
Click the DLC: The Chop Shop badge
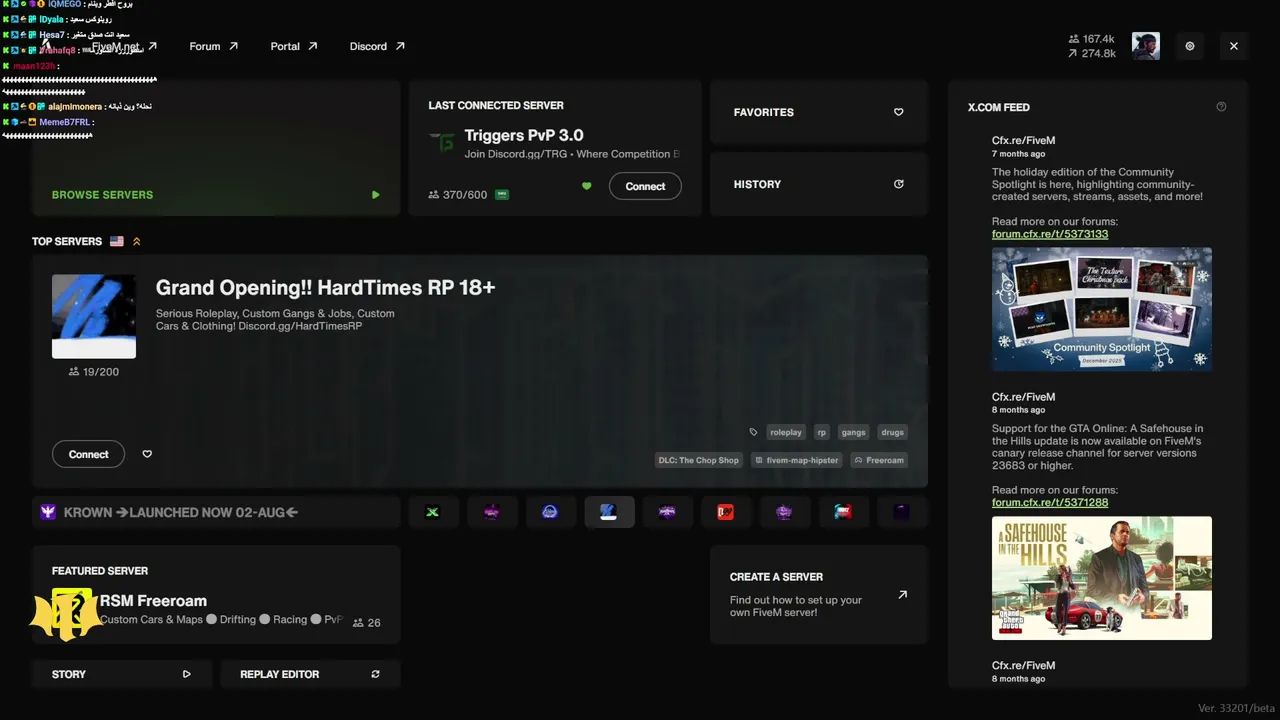click(698, 460)
